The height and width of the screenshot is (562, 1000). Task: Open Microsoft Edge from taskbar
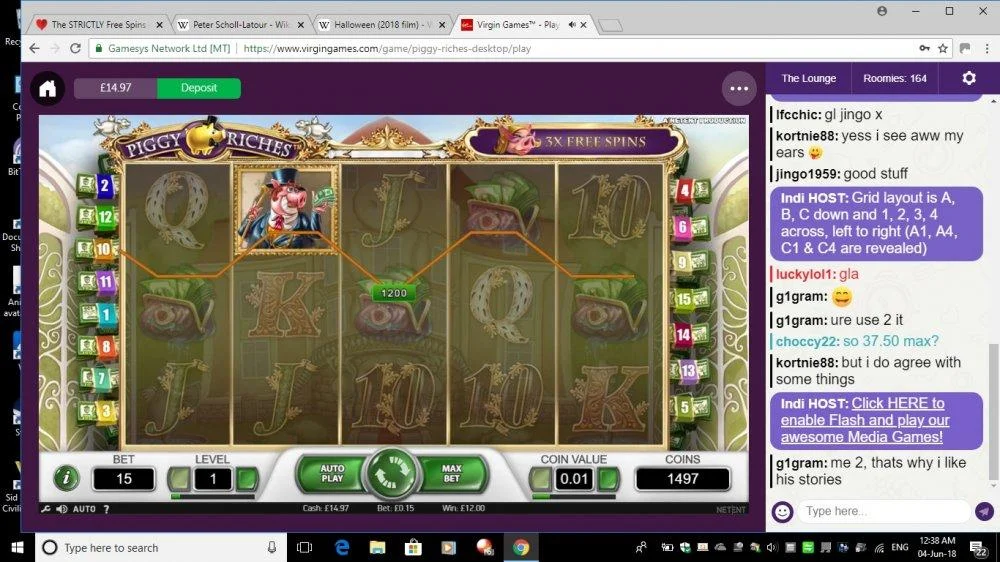[x=342, y=547]
